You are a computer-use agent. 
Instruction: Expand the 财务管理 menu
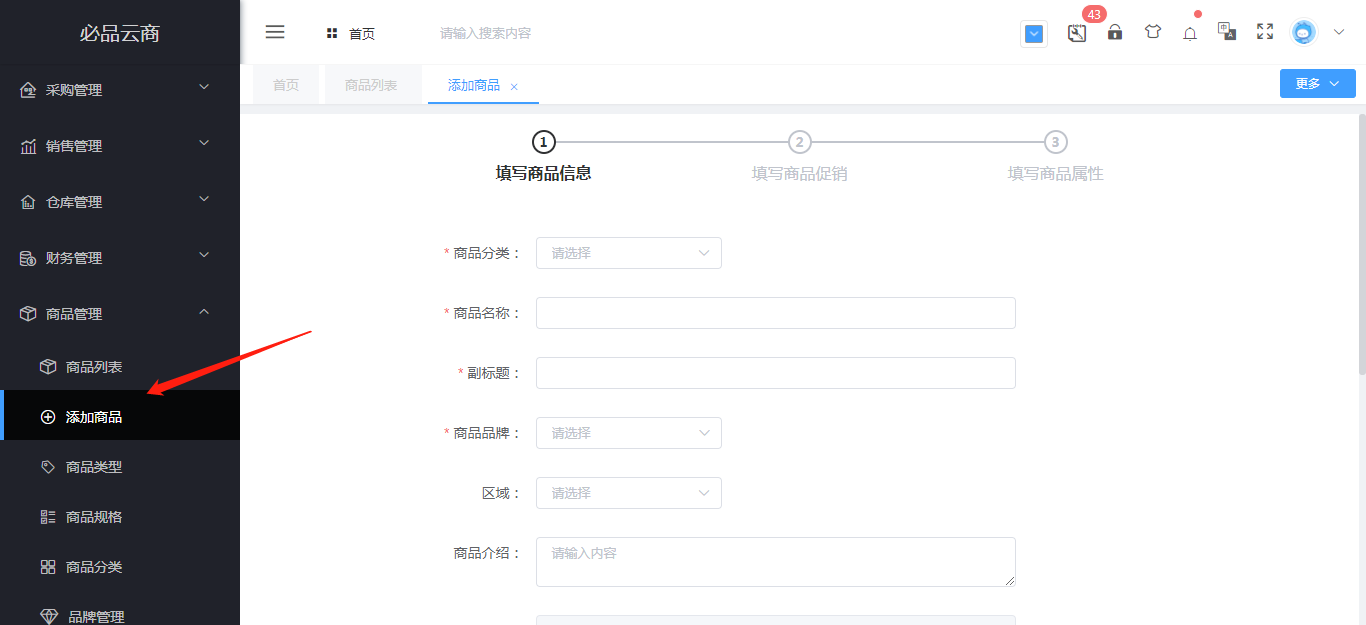click(x=120, y=257)
